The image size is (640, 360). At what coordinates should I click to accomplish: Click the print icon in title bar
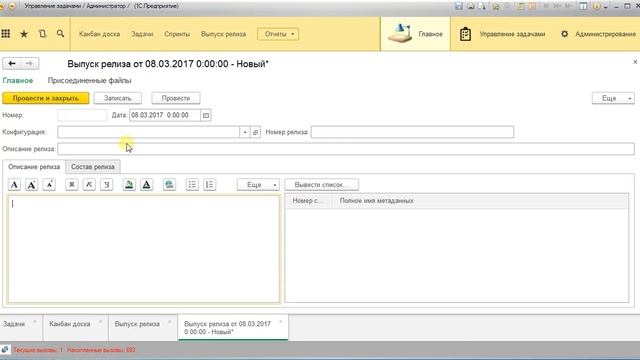tap(471, 6)
